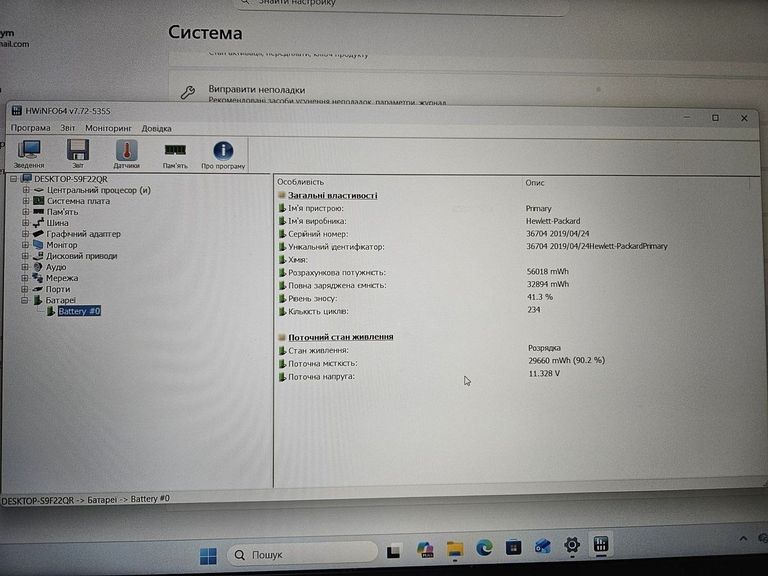The width and height of the screenshot is (768, 576).
Task: Click the HWiNFO taskbar icon
Action: tap(600, 544)
